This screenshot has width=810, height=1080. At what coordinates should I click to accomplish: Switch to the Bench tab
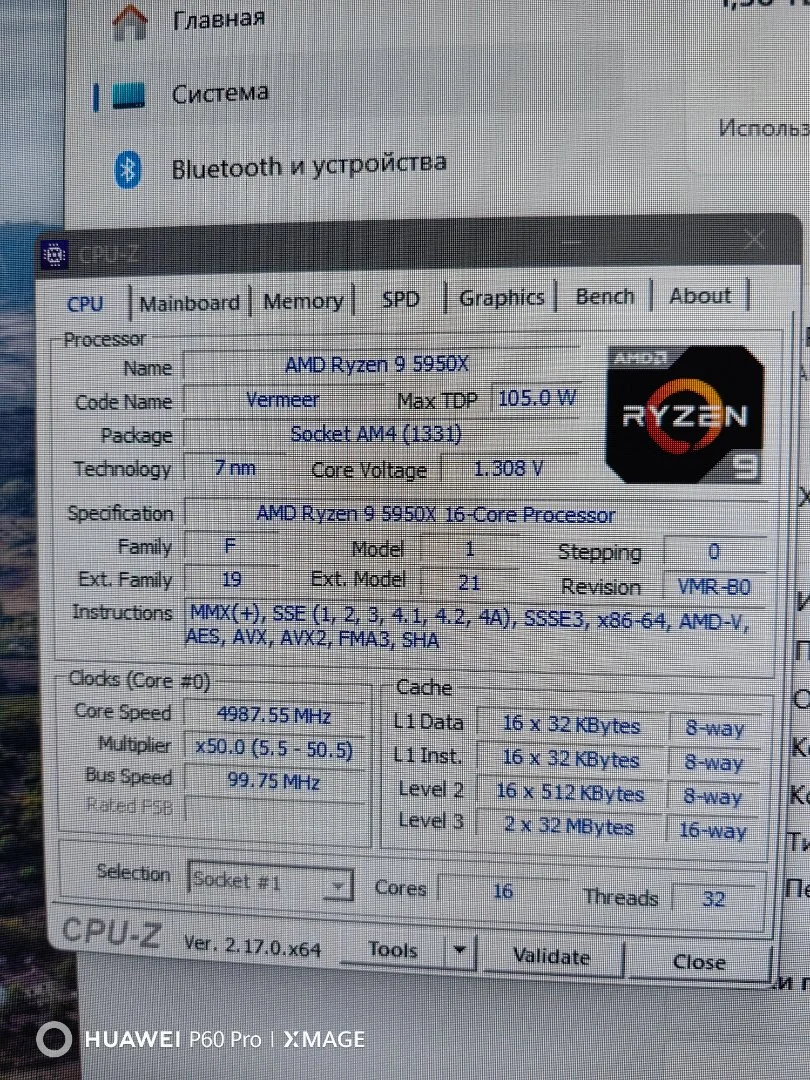(x=604, y=296)
